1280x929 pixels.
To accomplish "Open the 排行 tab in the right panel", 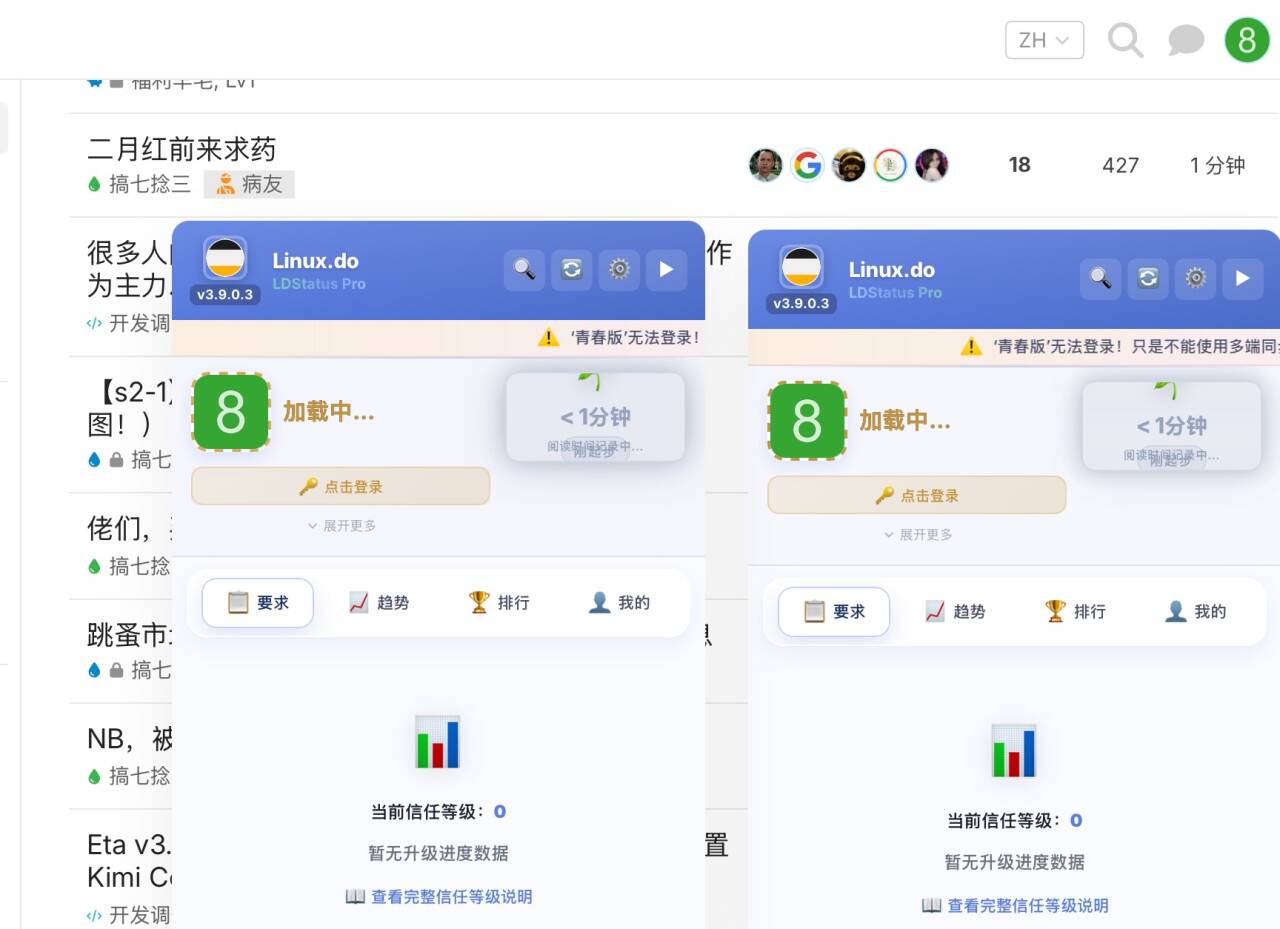I will [x=1075, y=612].
